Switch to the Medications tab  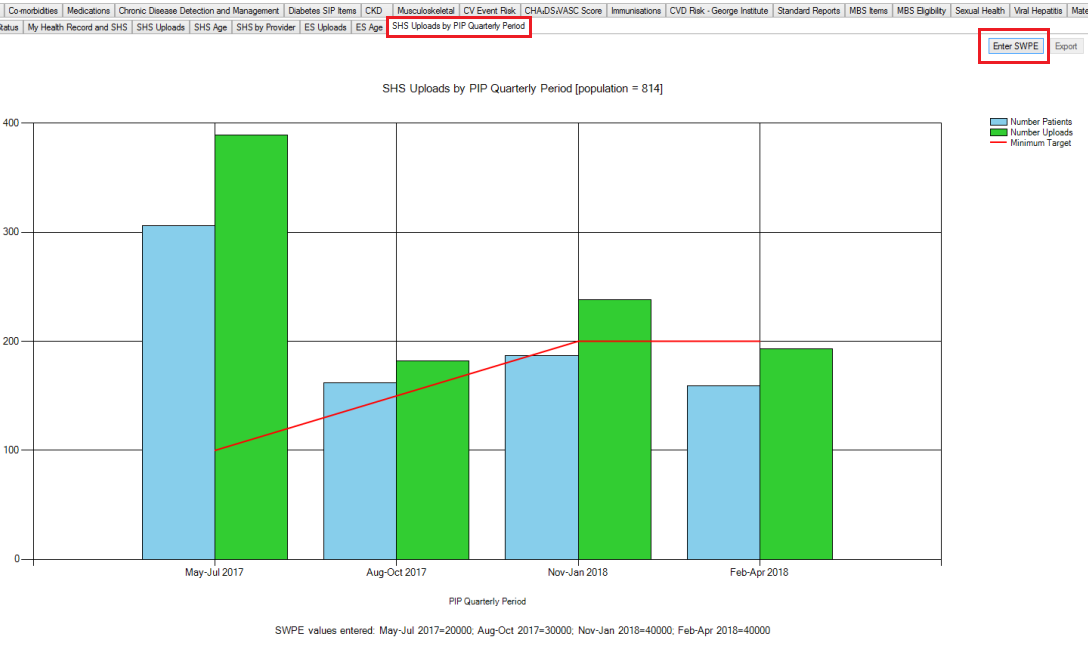(x=88, y=10)
